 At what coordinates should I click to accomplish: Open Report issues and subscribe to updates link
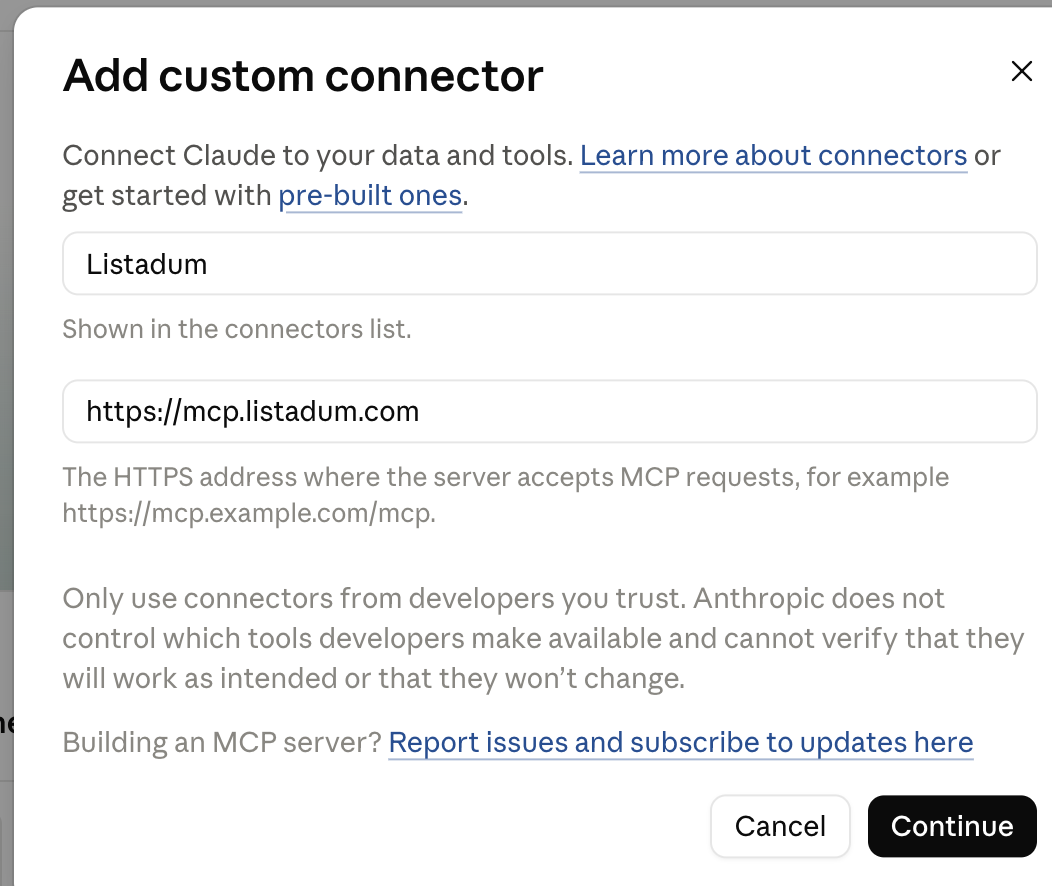pos(680,742)
